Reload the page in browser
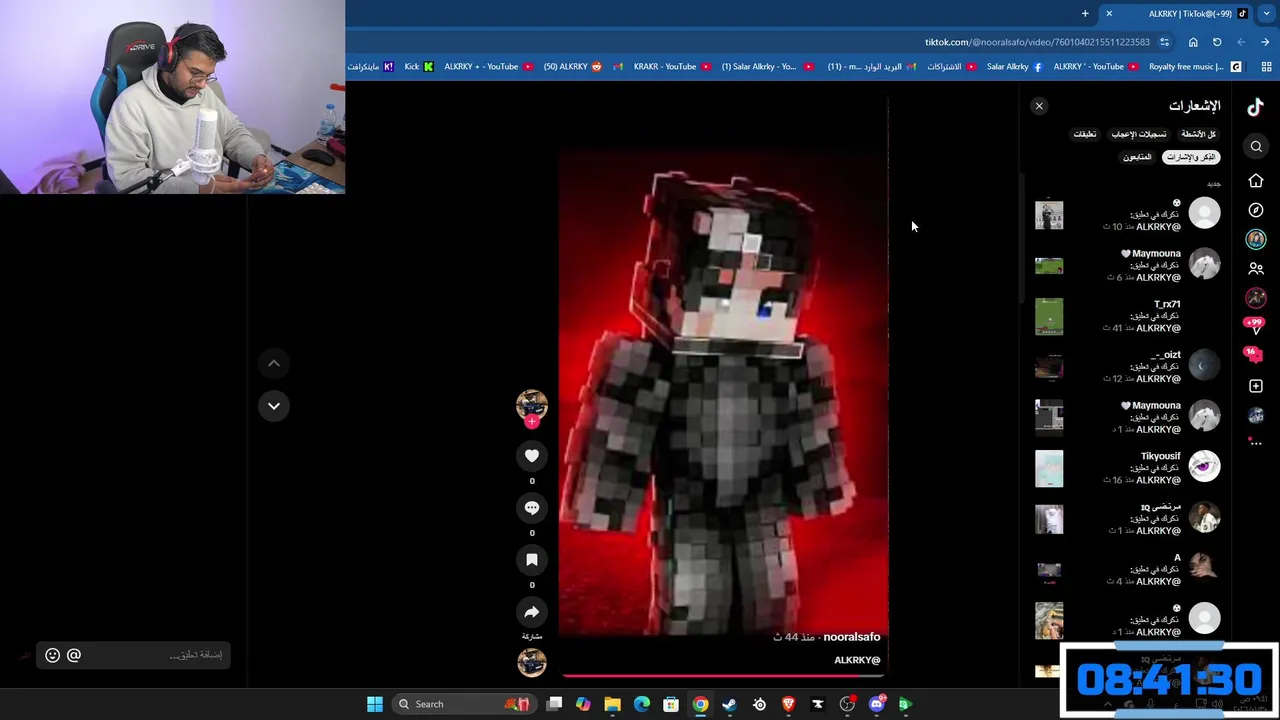The width and height of the screenshot is (1280, 720). (1217, 42)
